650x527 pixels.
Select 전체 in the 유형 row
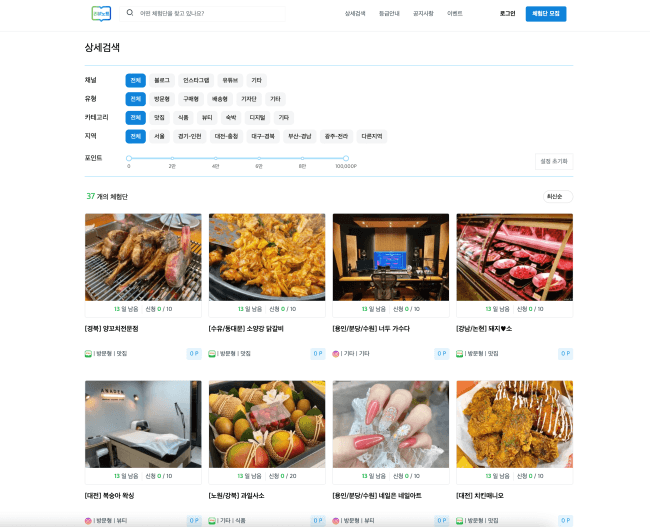[136, 99]
